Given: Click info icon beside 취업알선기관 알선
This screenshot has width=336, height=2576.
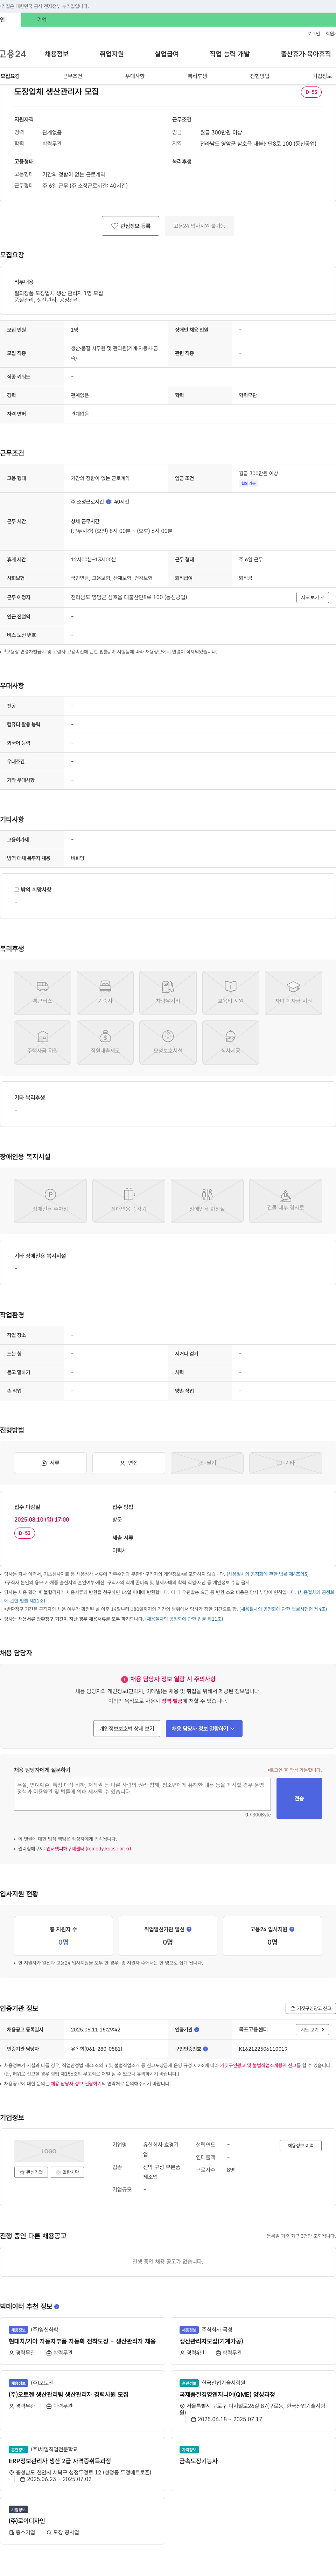Looking at the screenshot, I should click(x=189, y=1929).
